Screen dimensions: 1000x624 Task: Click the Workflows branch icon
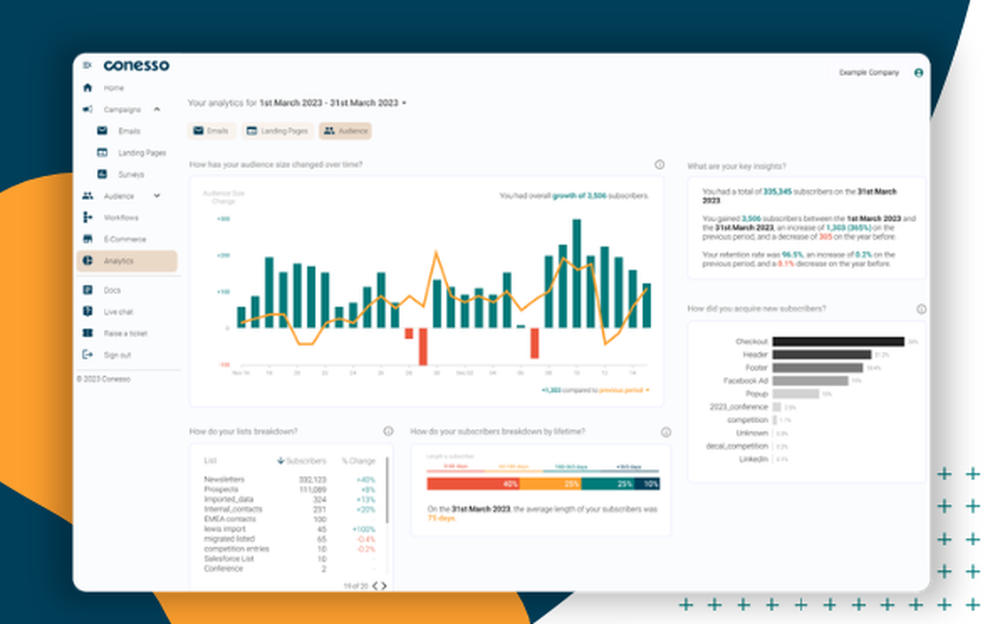coord(88,218)
